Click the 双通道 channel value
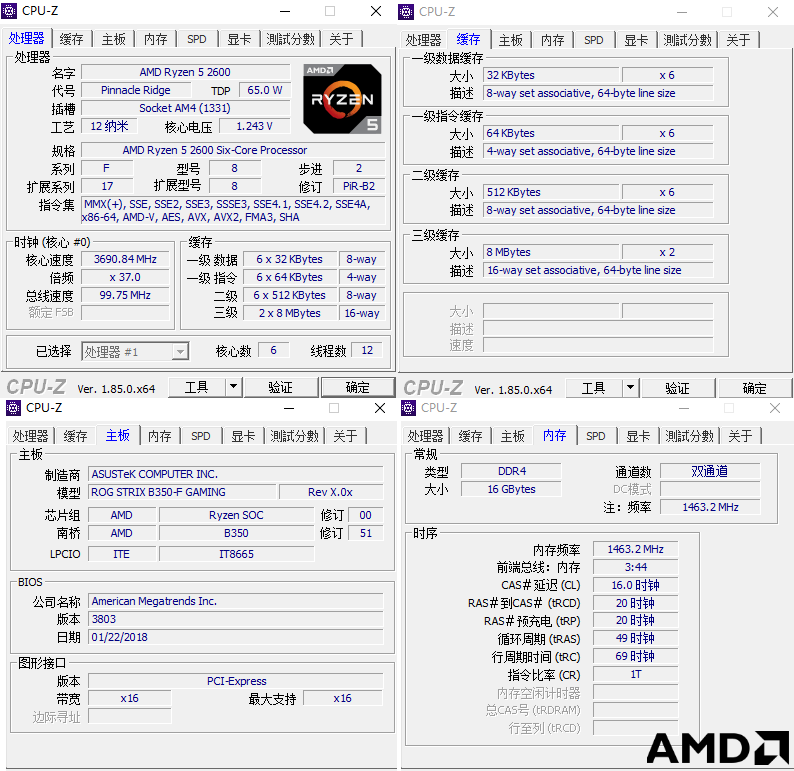This screenshot has height=771, width=794. [x=710, y=471]
